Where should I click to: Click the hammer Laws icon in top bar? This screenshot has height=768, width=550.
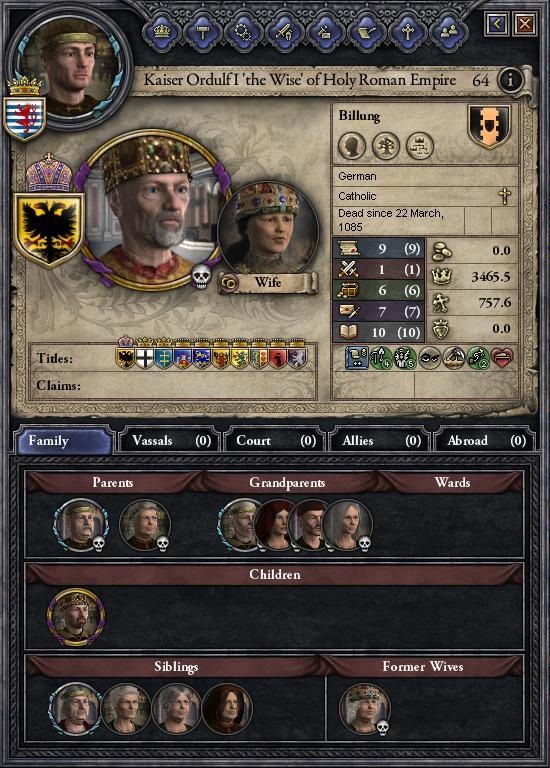(203, 32)
